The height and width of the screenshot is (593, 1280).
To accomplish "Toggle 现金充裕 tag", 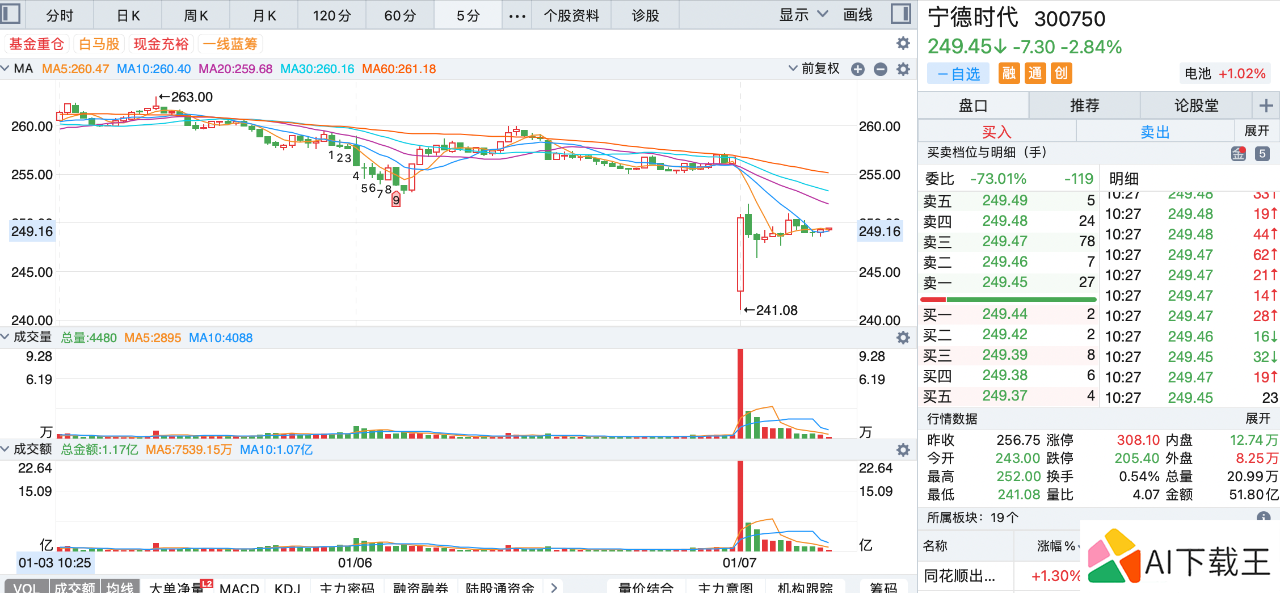I will (x=161, y=44).
